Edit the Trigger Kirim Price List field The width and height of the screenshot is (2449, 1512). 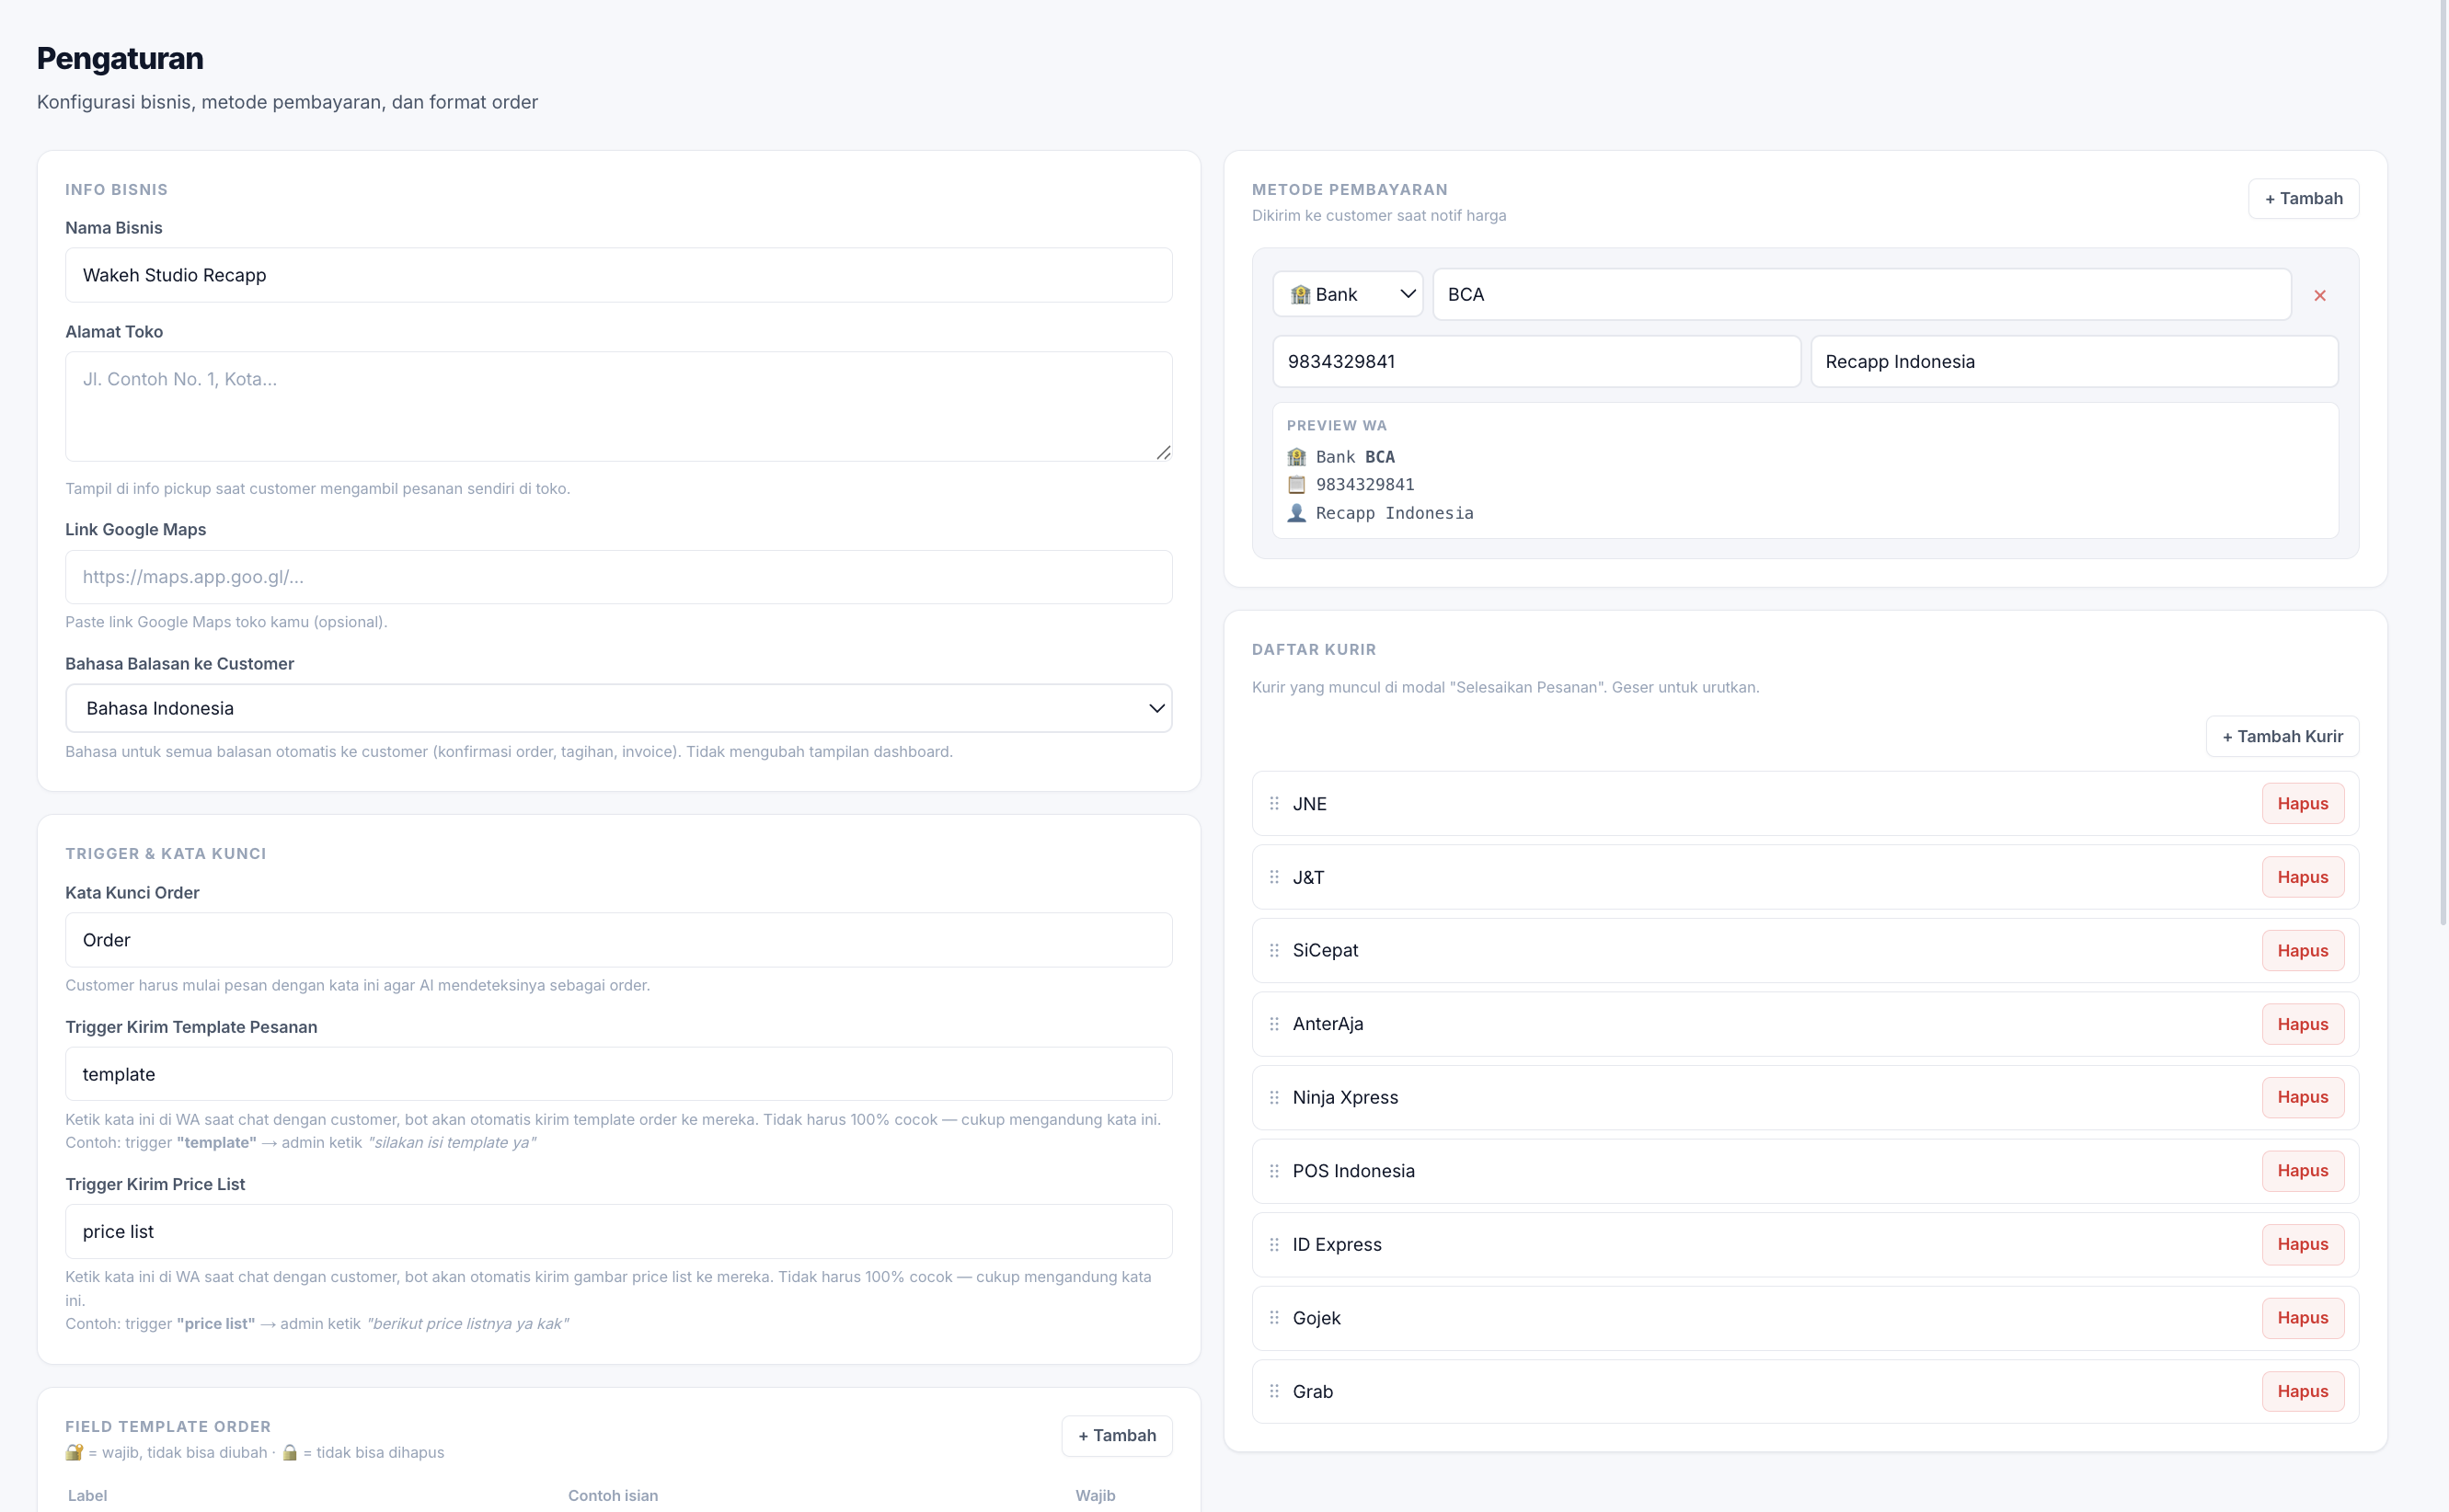point(619,1231)
